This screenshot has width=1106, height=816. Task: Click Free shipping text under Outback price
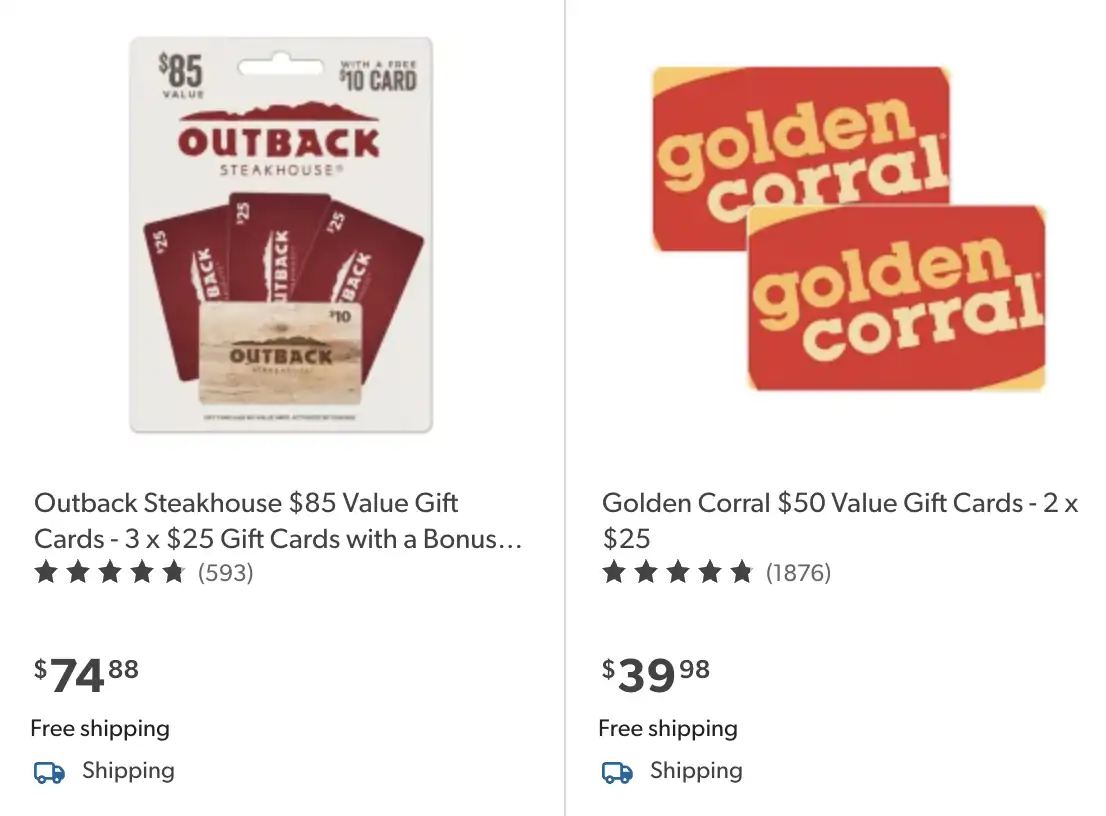100,729
